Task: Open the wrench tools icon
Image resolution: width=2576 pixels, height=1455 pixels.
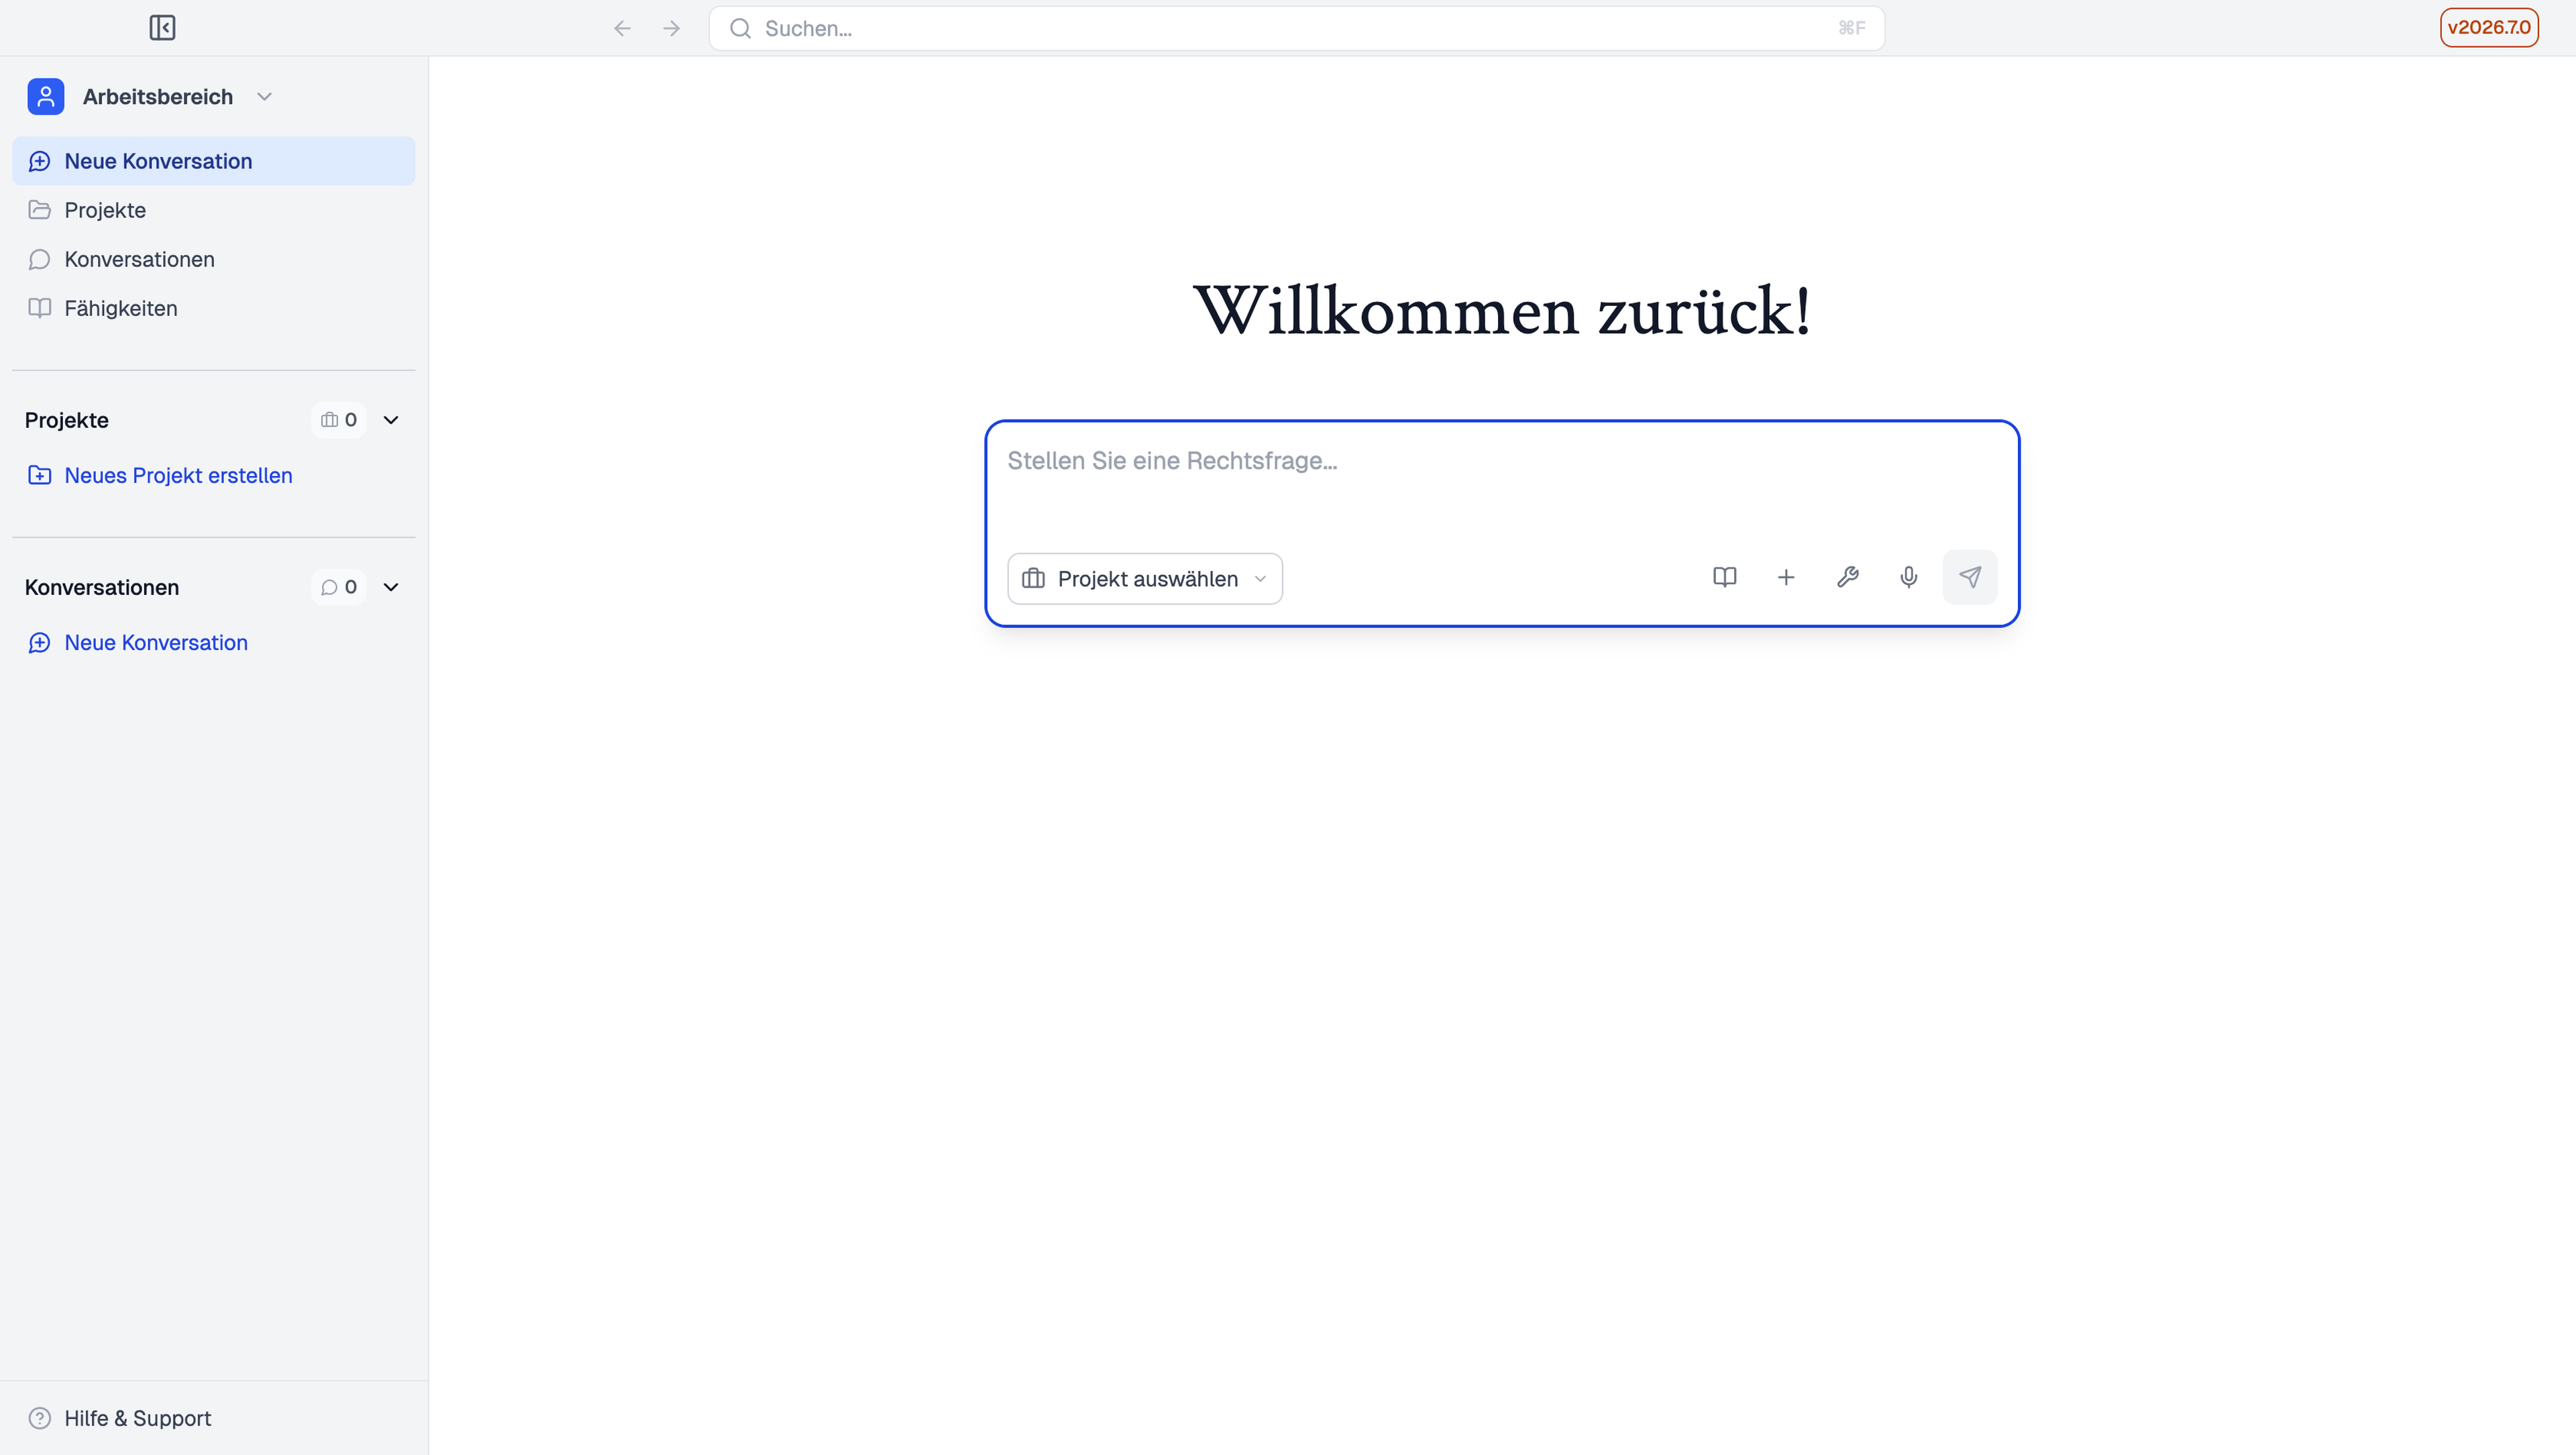Action: tap(1847, 577)
